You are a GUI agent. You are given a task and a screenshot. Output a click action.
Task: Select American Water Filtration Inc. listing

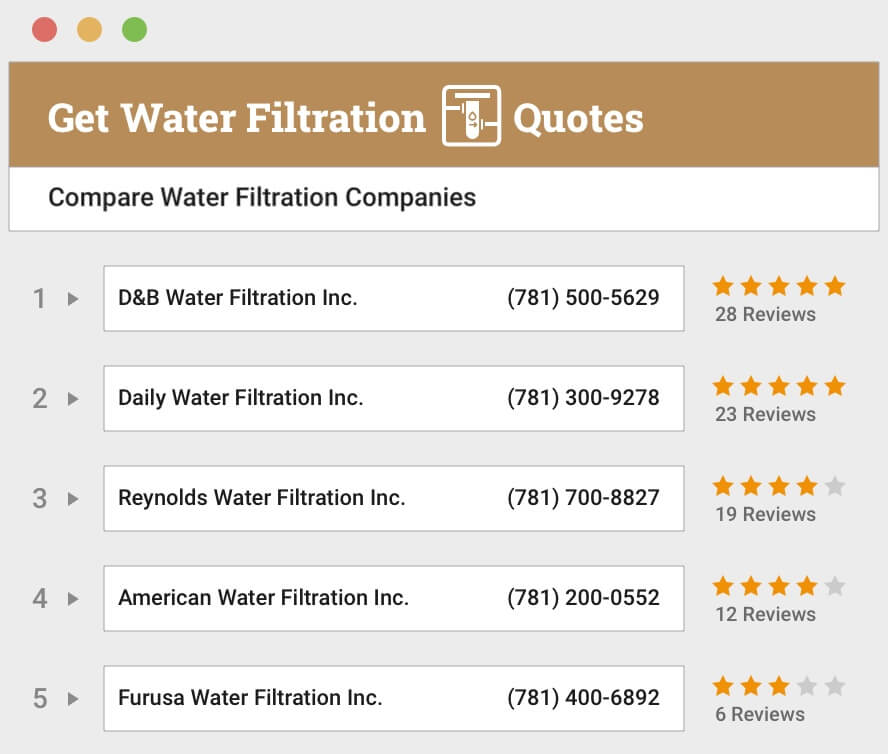(393, 598)
